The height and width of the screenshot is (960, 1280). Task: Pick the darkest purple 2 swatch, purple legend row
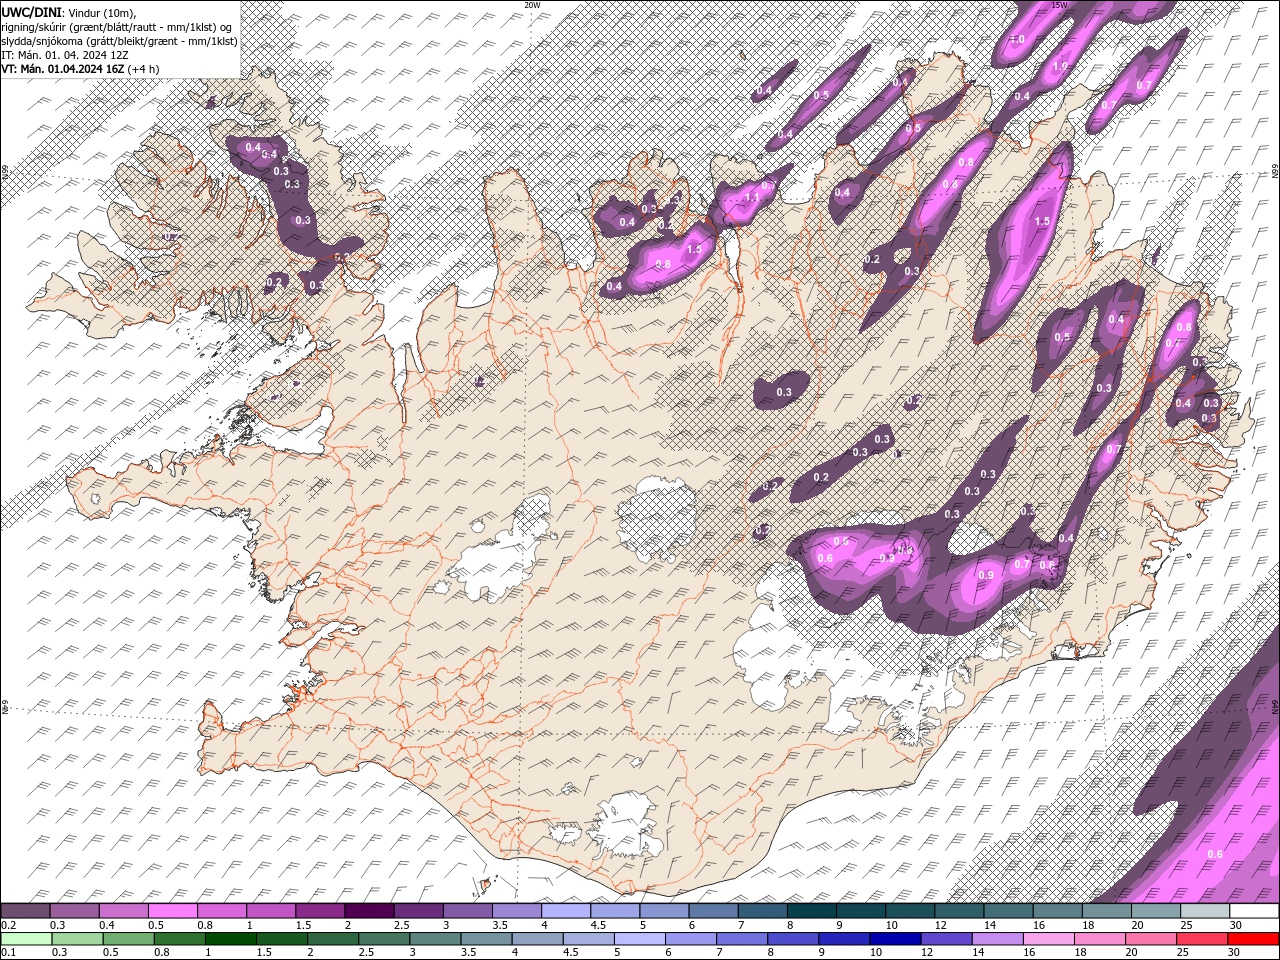[x=368, y=911]
